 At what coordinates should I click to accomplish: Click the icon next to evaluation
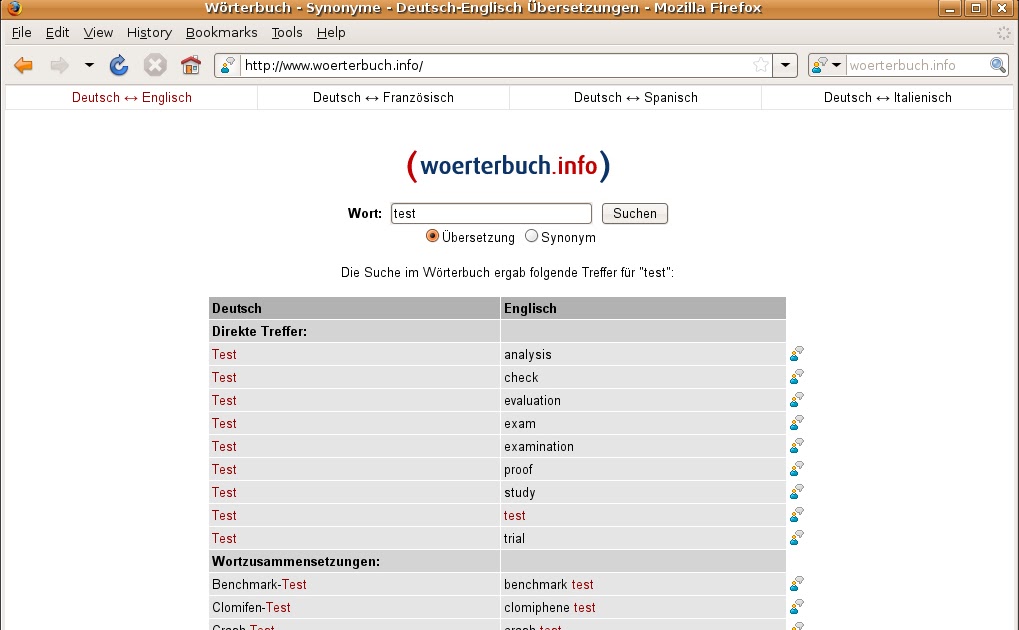pos(797,400)
